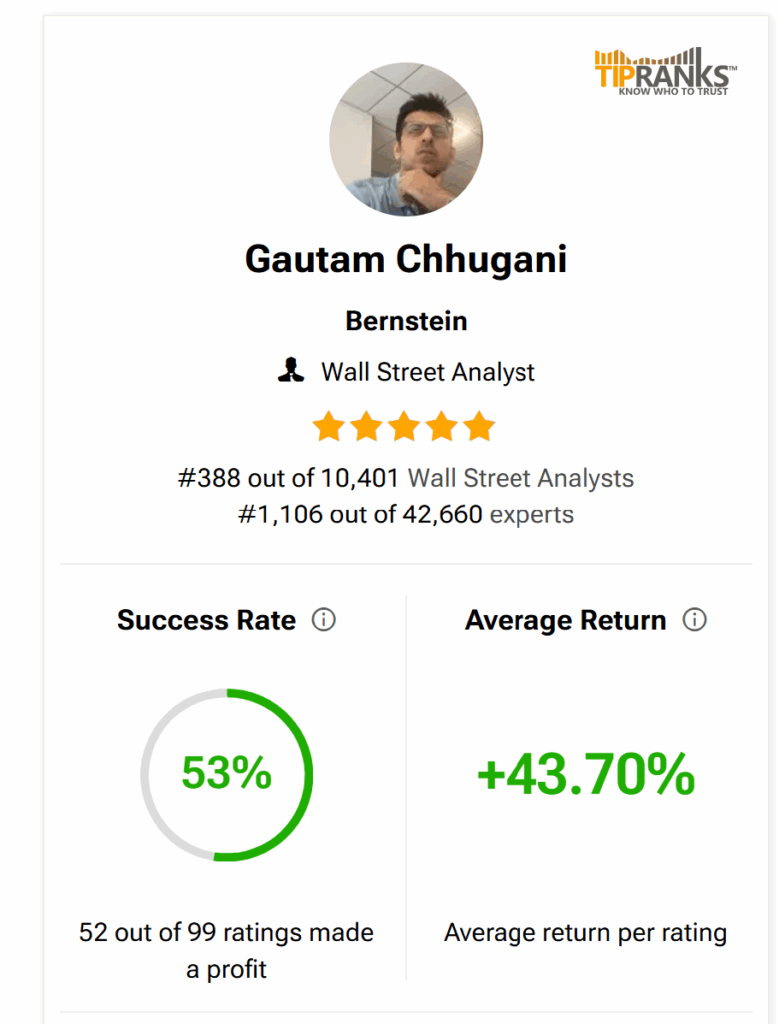
Task: Click the +43.70% average return value
Action: [585, 774]
